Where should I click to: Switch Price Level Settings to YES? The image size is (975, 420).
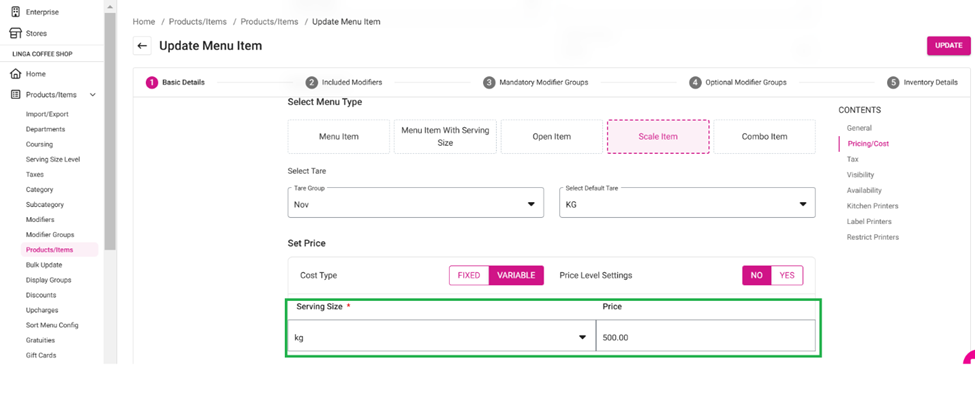tap(787, 275)
